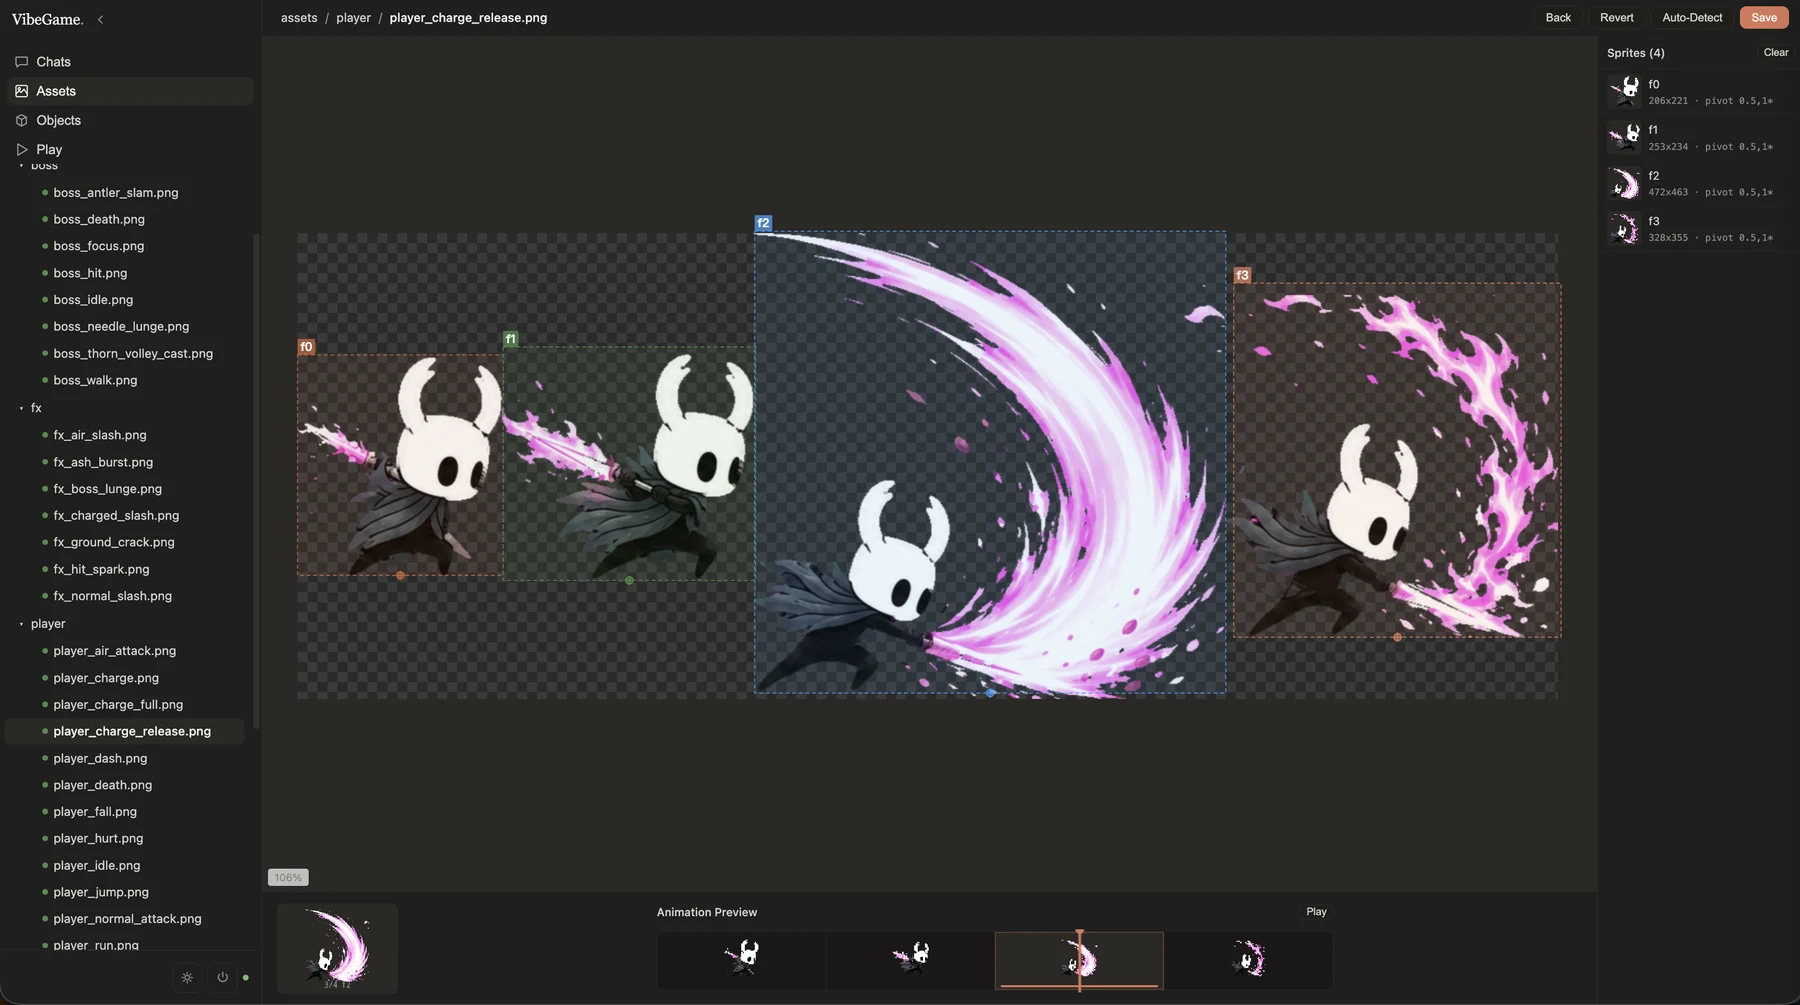1800x1005 pixels.
Task: Click the orange pivot dot of frame f0
Action: click(400, 576)
